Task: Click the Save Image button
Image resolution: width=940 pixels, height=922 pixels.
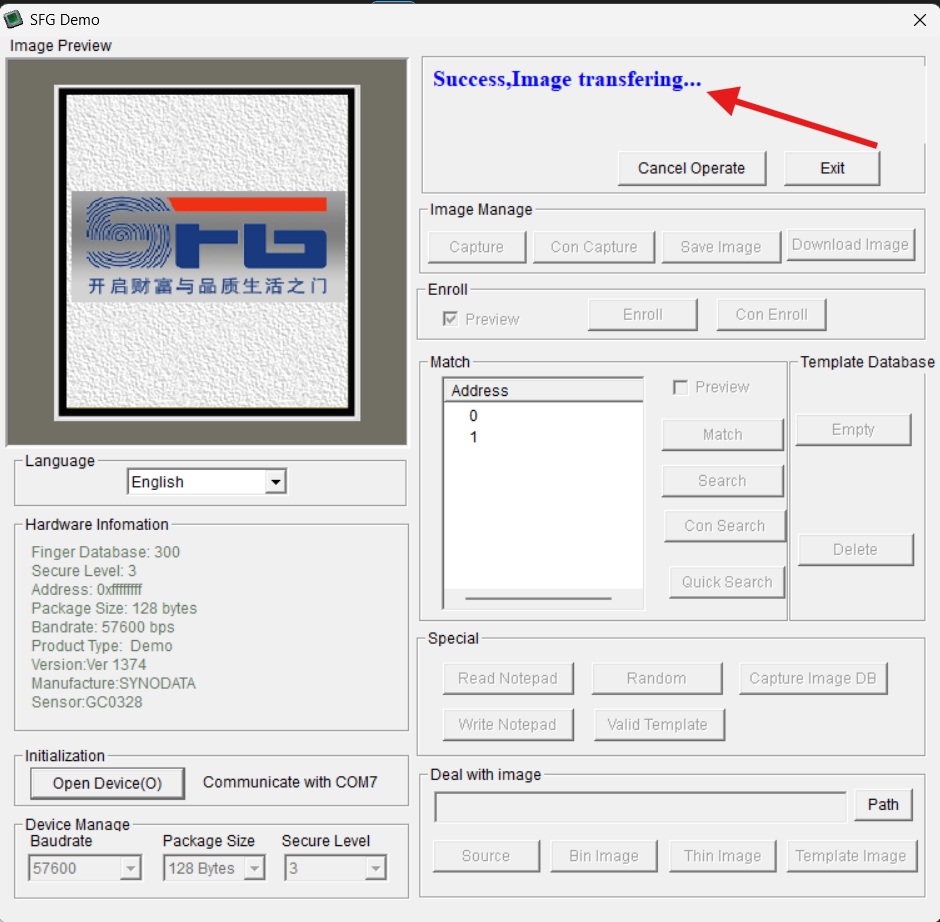Action: tap(721, 247)
